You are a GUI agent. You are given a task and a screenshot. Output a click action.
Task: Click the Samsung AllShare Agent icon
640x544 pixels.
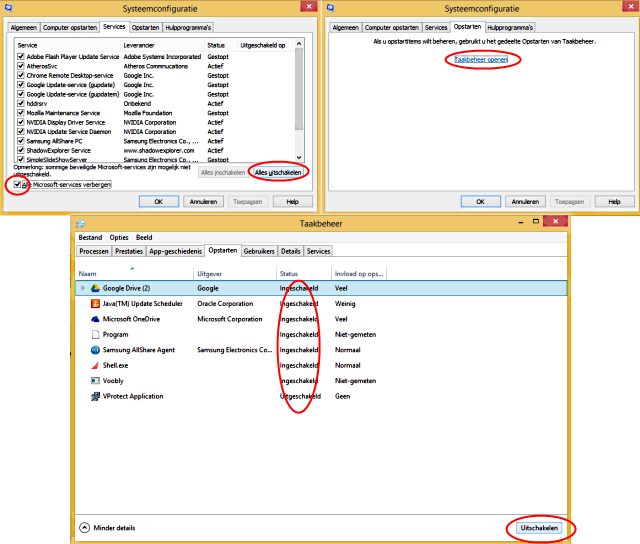pyautogui.click(x=95, y=350)
